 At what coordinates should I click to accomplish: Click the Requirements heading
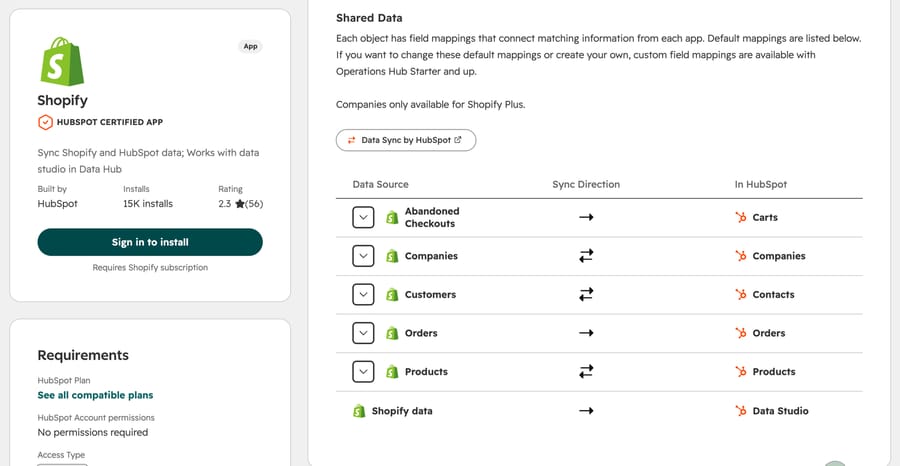tap(83, 355)
